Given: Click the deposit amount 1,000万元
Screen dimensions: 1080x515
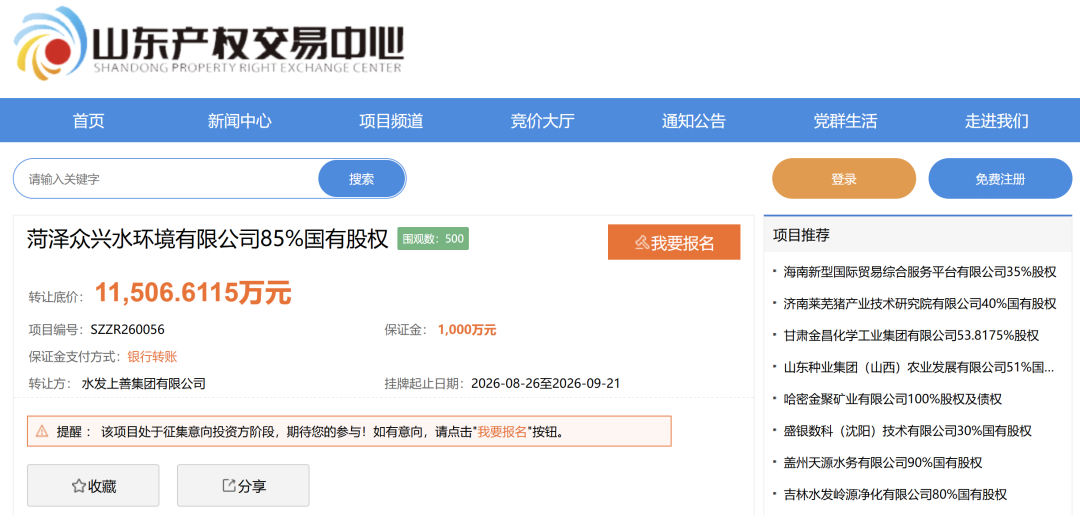Looking at the screenshot, I should pos(467,330).
